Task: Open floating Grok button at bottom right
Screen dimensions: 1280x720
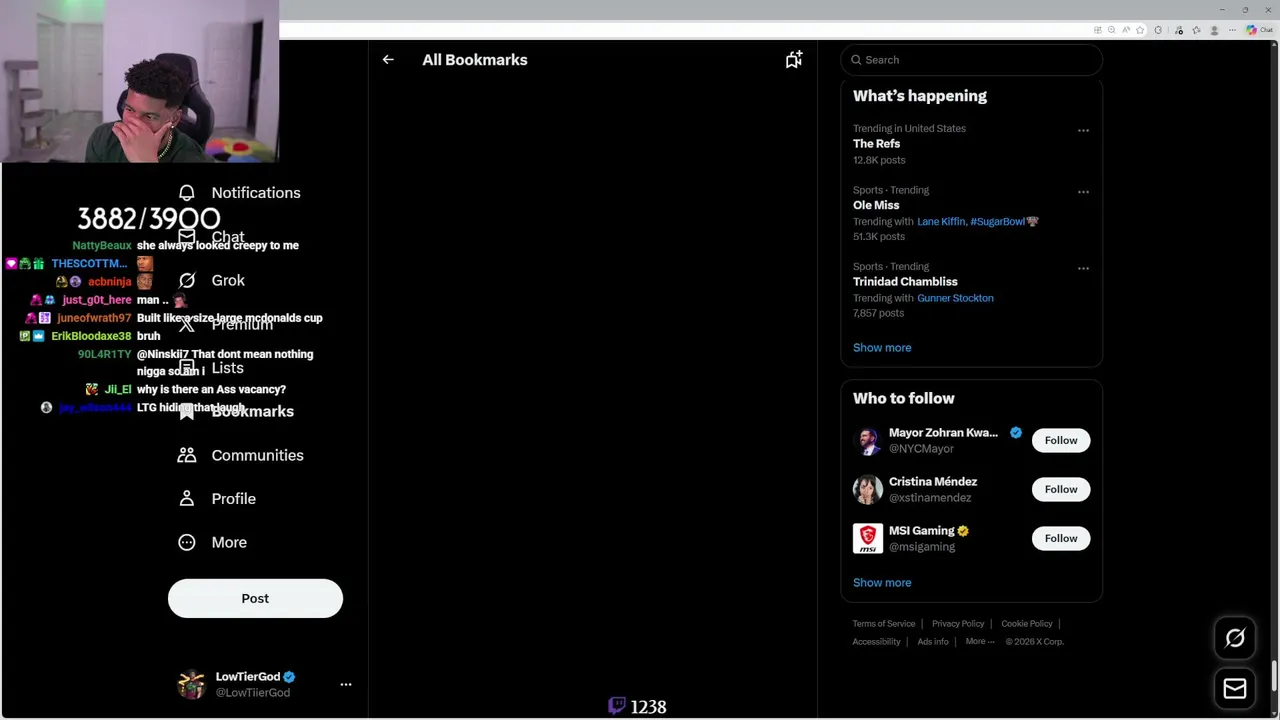Action: point(1235,638)
